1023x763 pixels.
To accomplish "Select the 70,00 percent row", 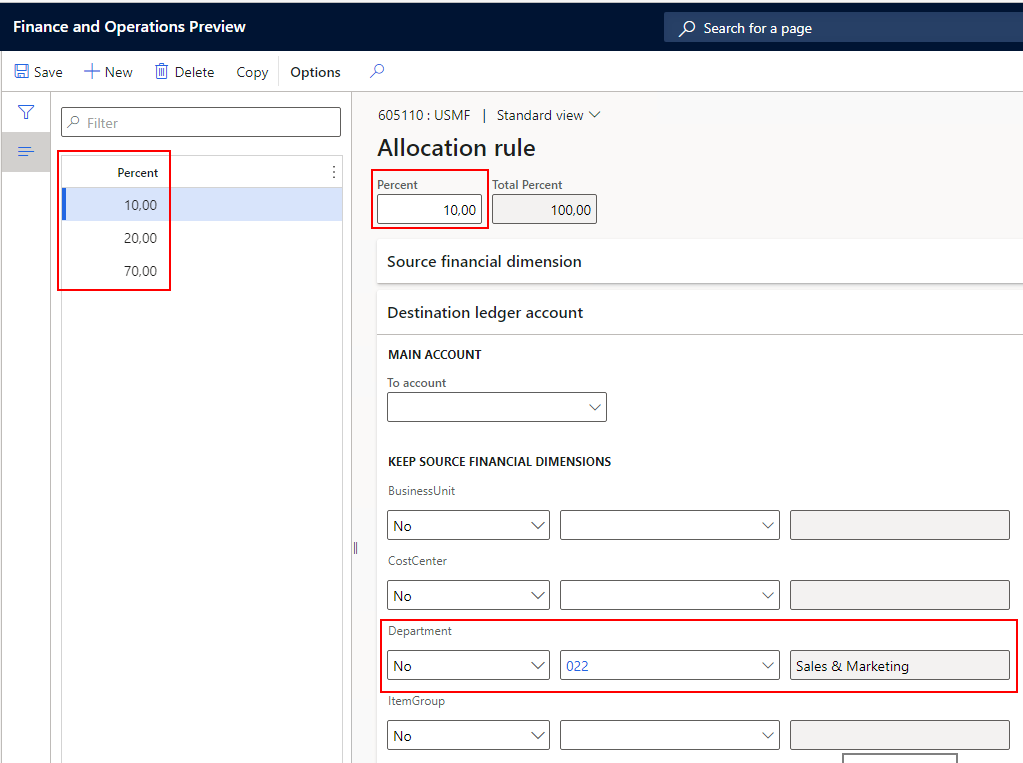I will tap(140, 271).
